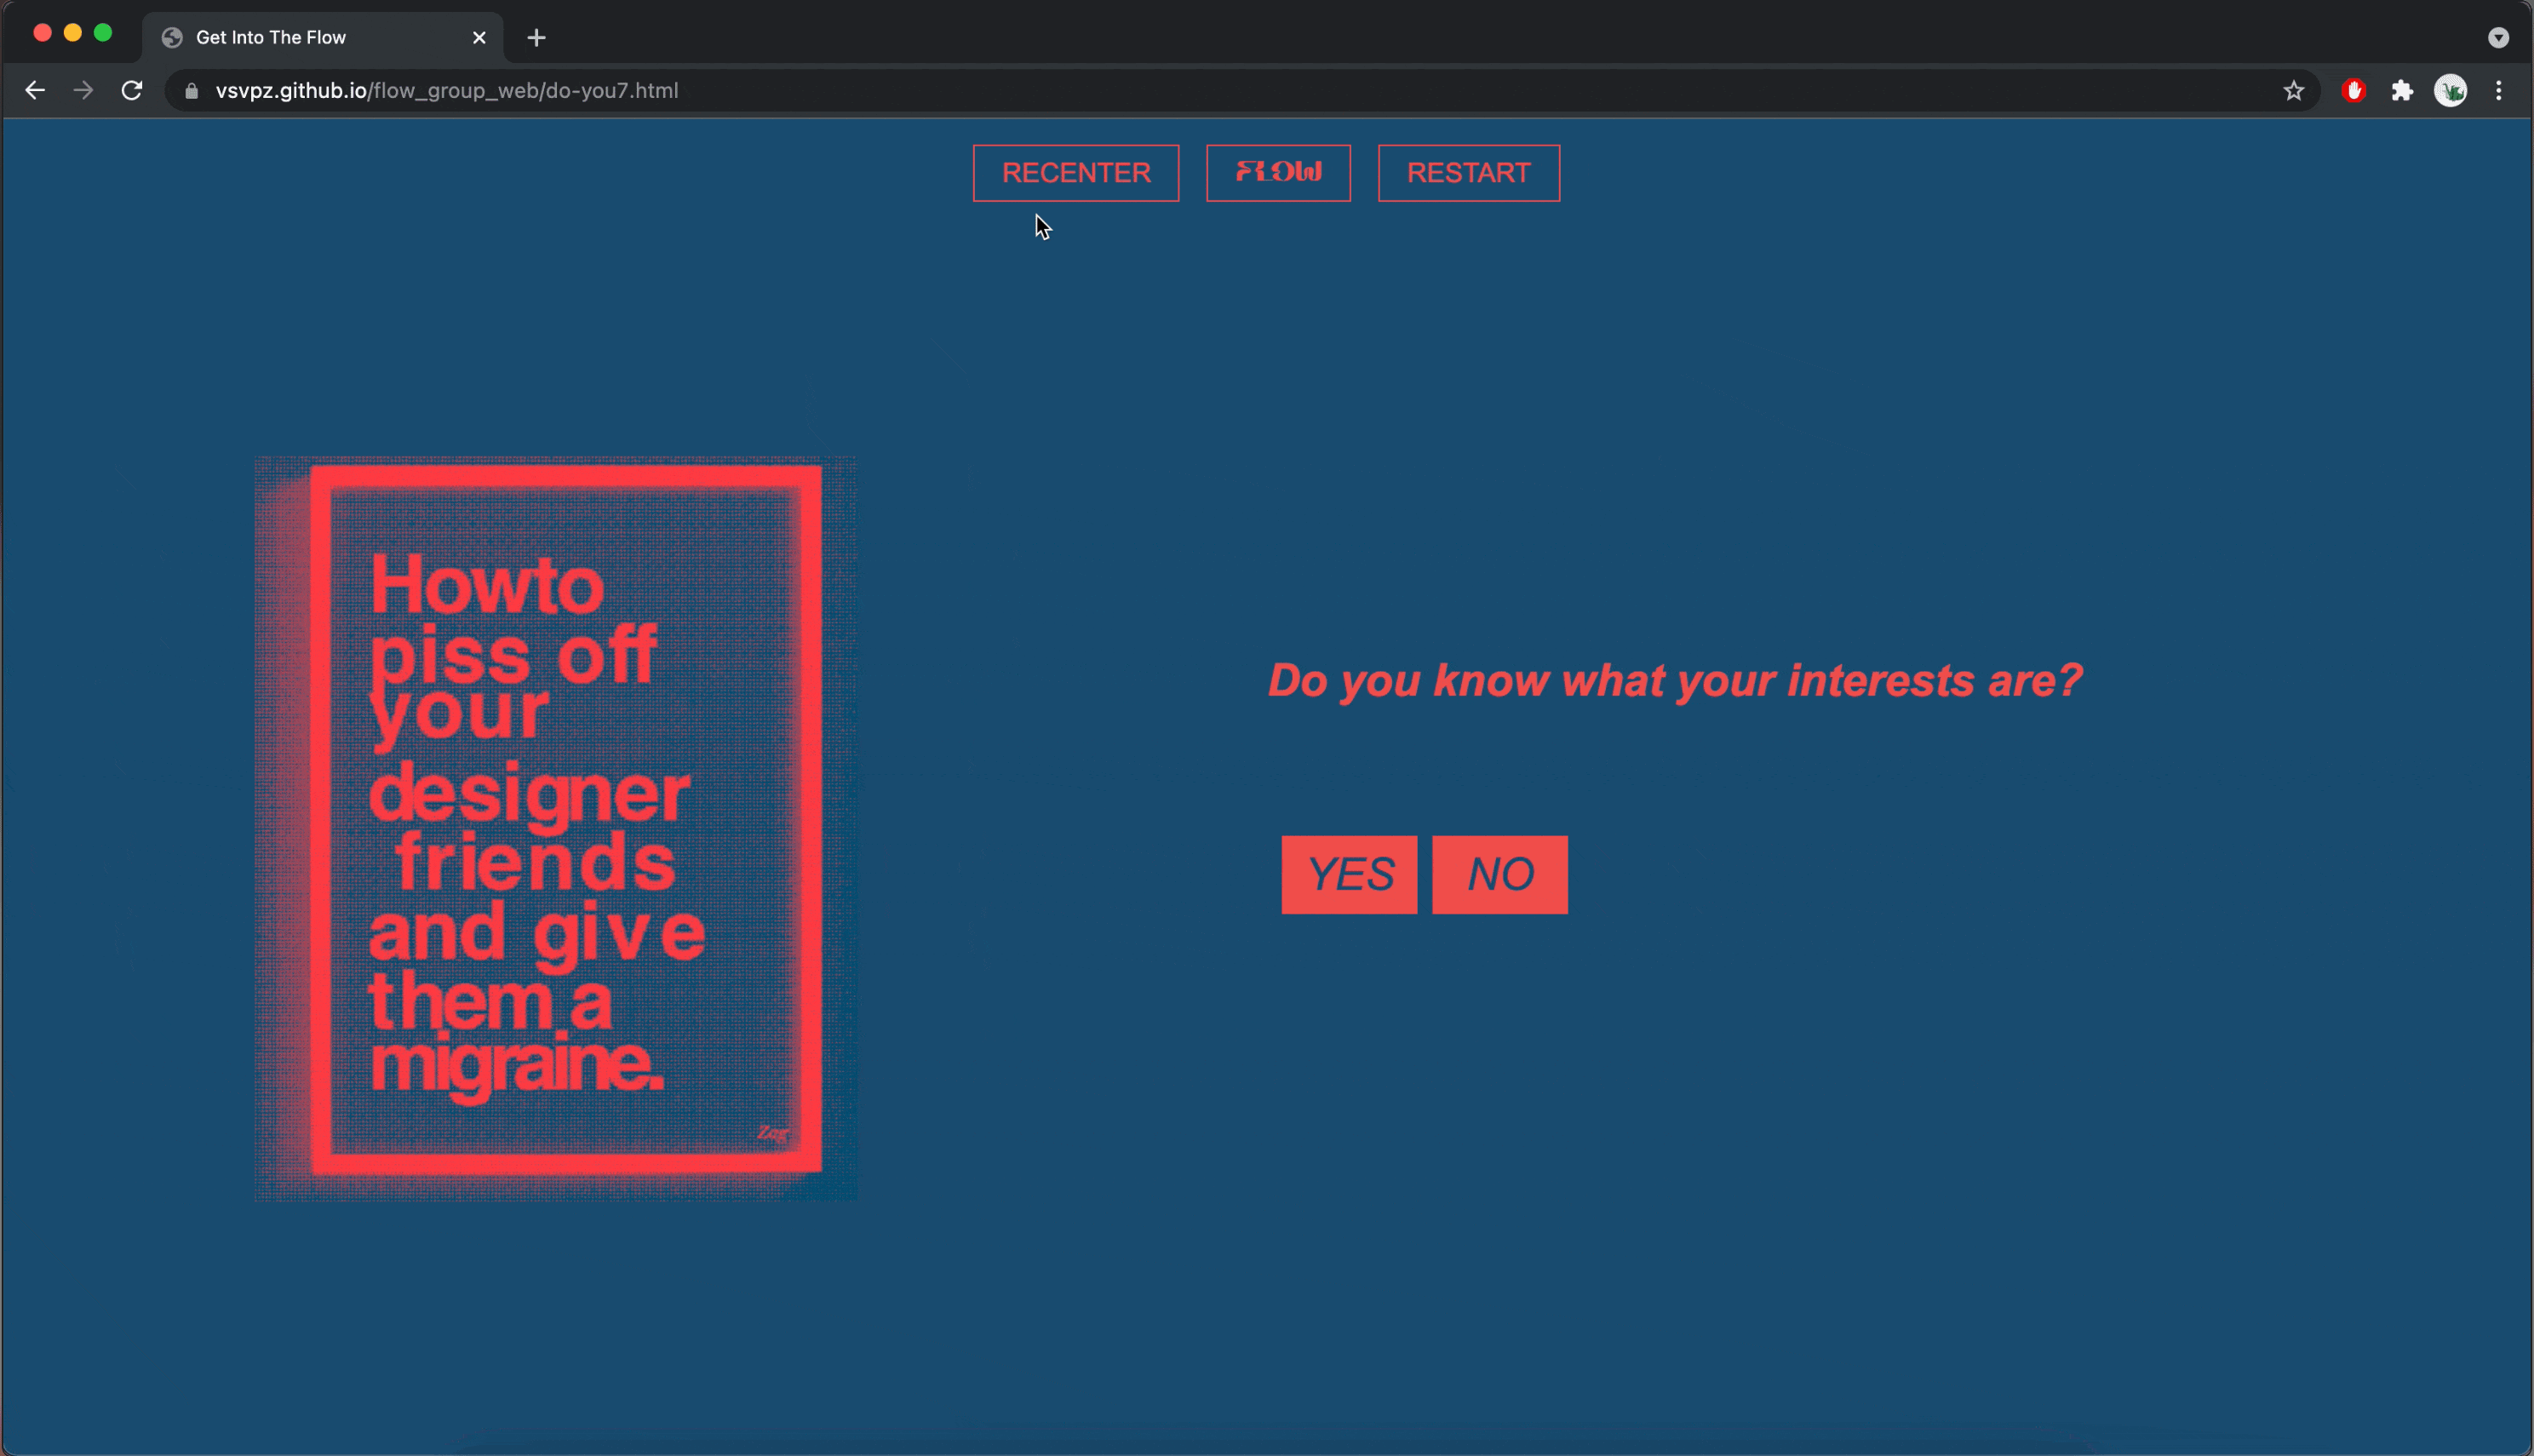This screenshot has width=2534, height=1456.
Task: Answer NO to the interests question
Action: click(1499, 875)
